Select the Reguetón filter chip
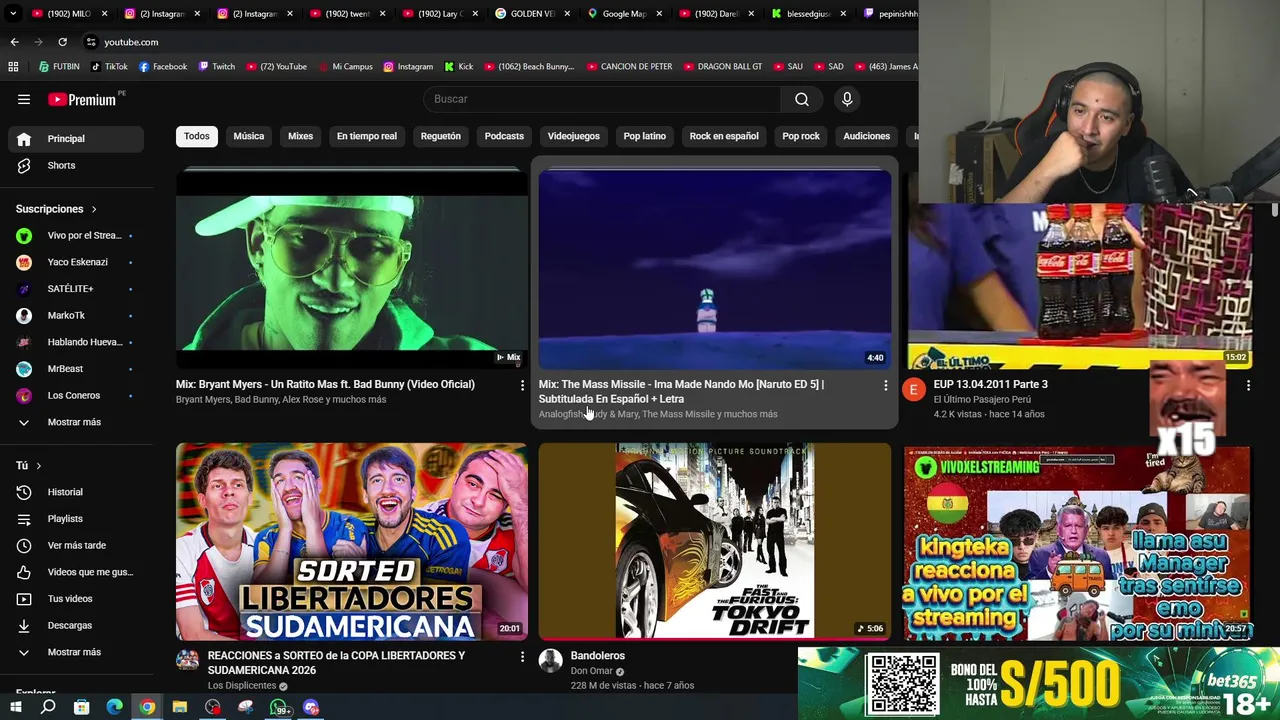 [441, 136]
